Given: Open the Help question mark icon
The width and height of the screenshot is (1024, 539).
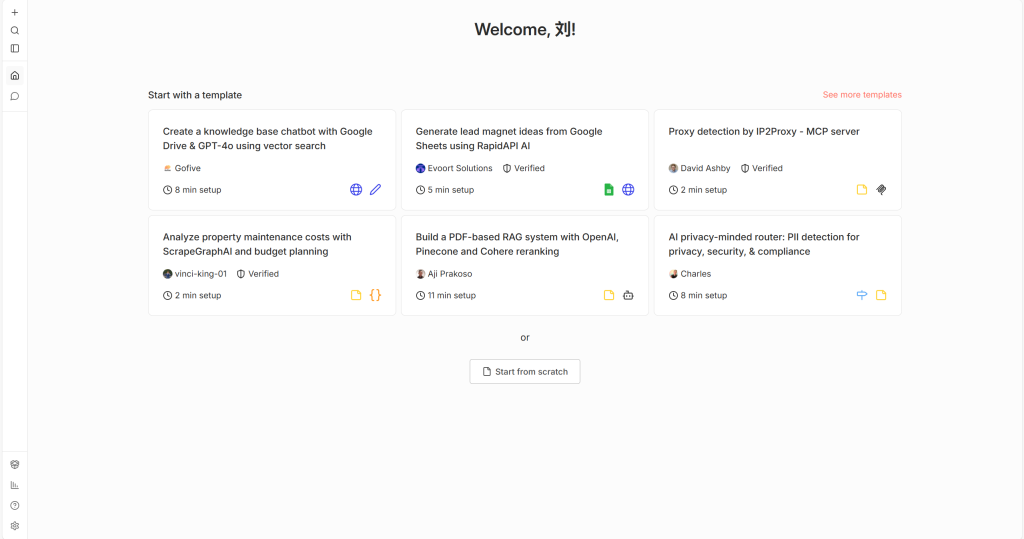Looking at the screenshot, I should tap(15, 505).
